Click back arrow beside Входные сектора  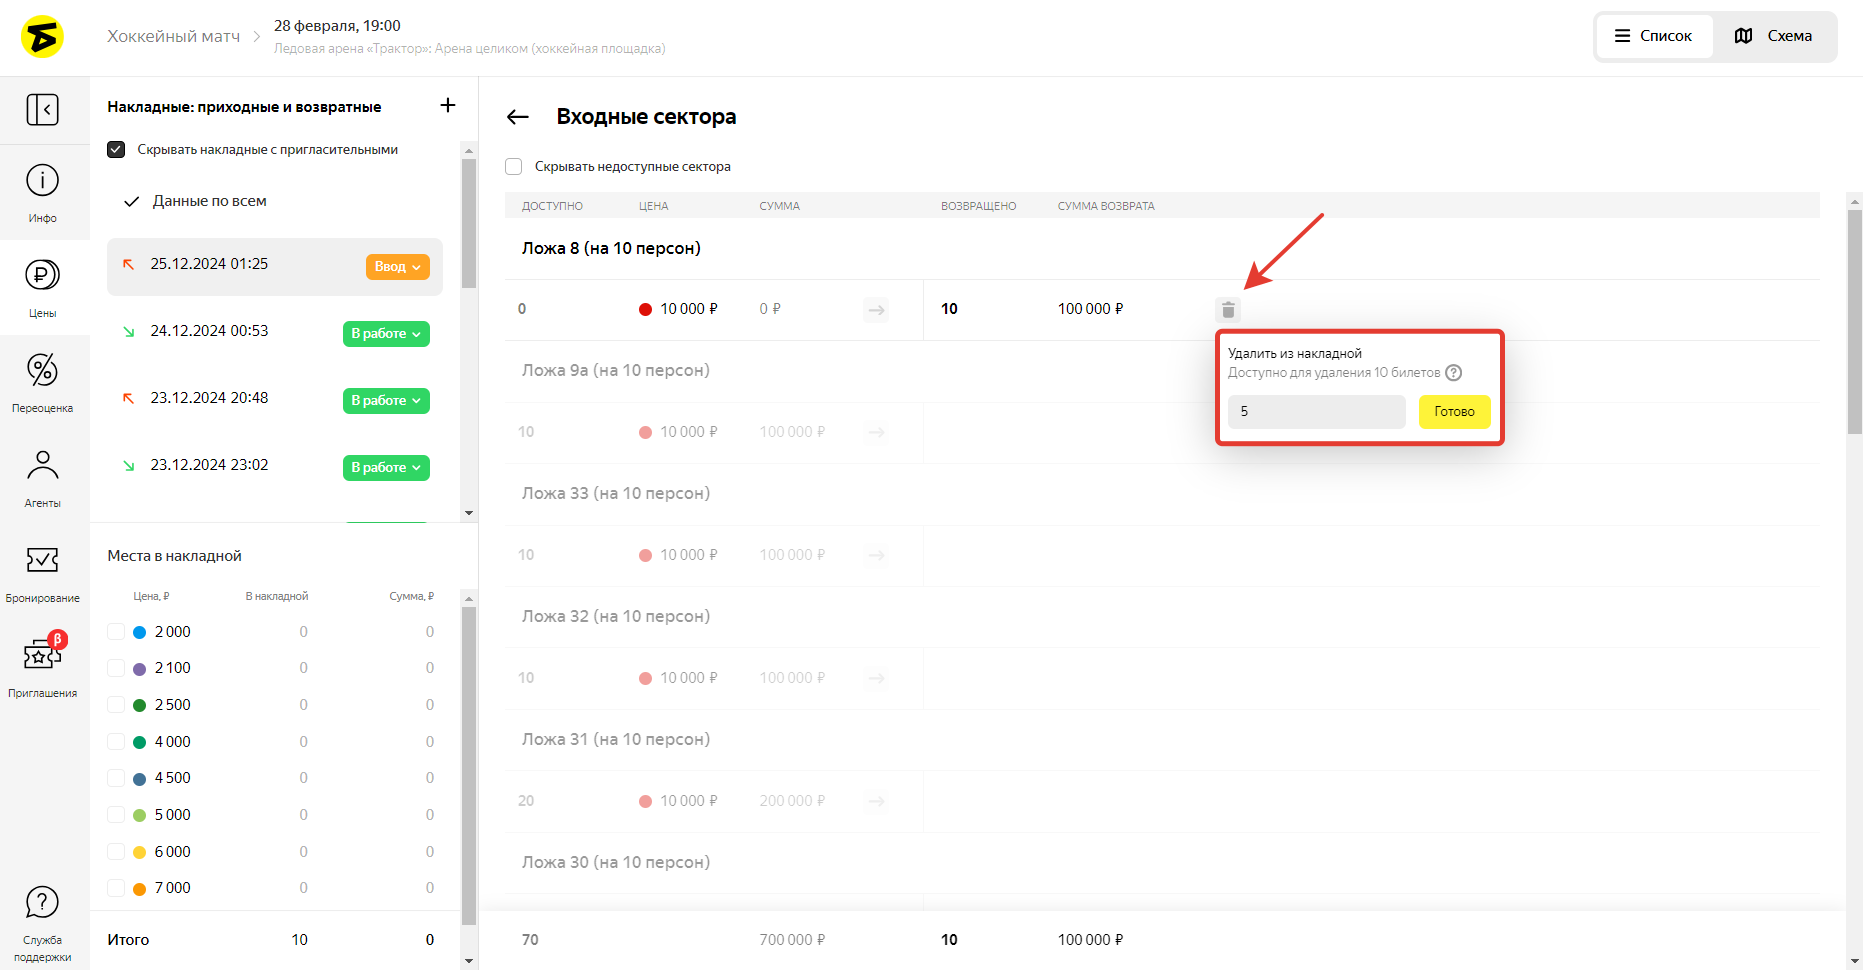coord(517,117)
